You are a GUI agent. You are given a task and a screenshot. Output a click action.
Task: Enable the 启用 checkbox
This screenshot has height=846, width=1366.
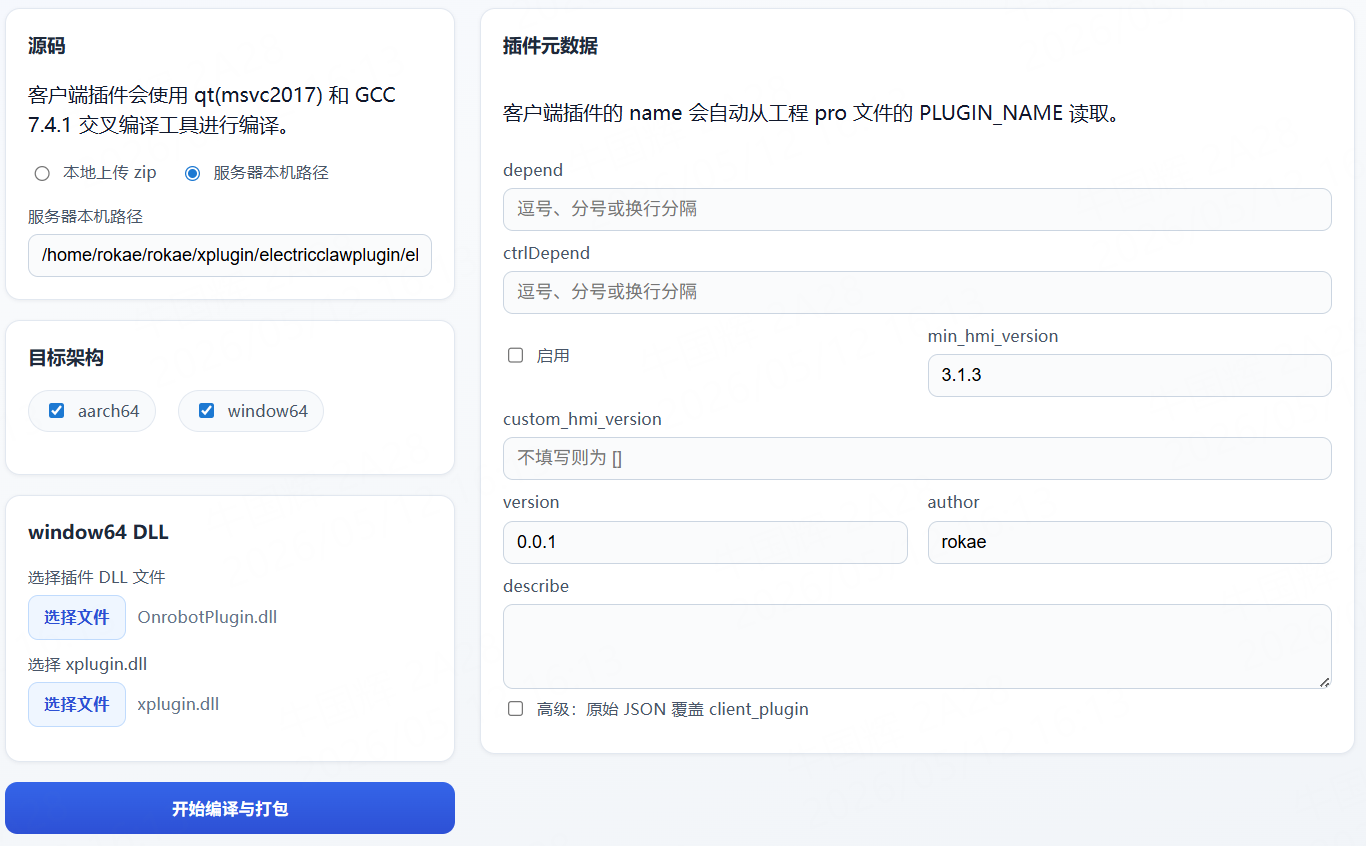pyautogui.click(x=516, y=355)
